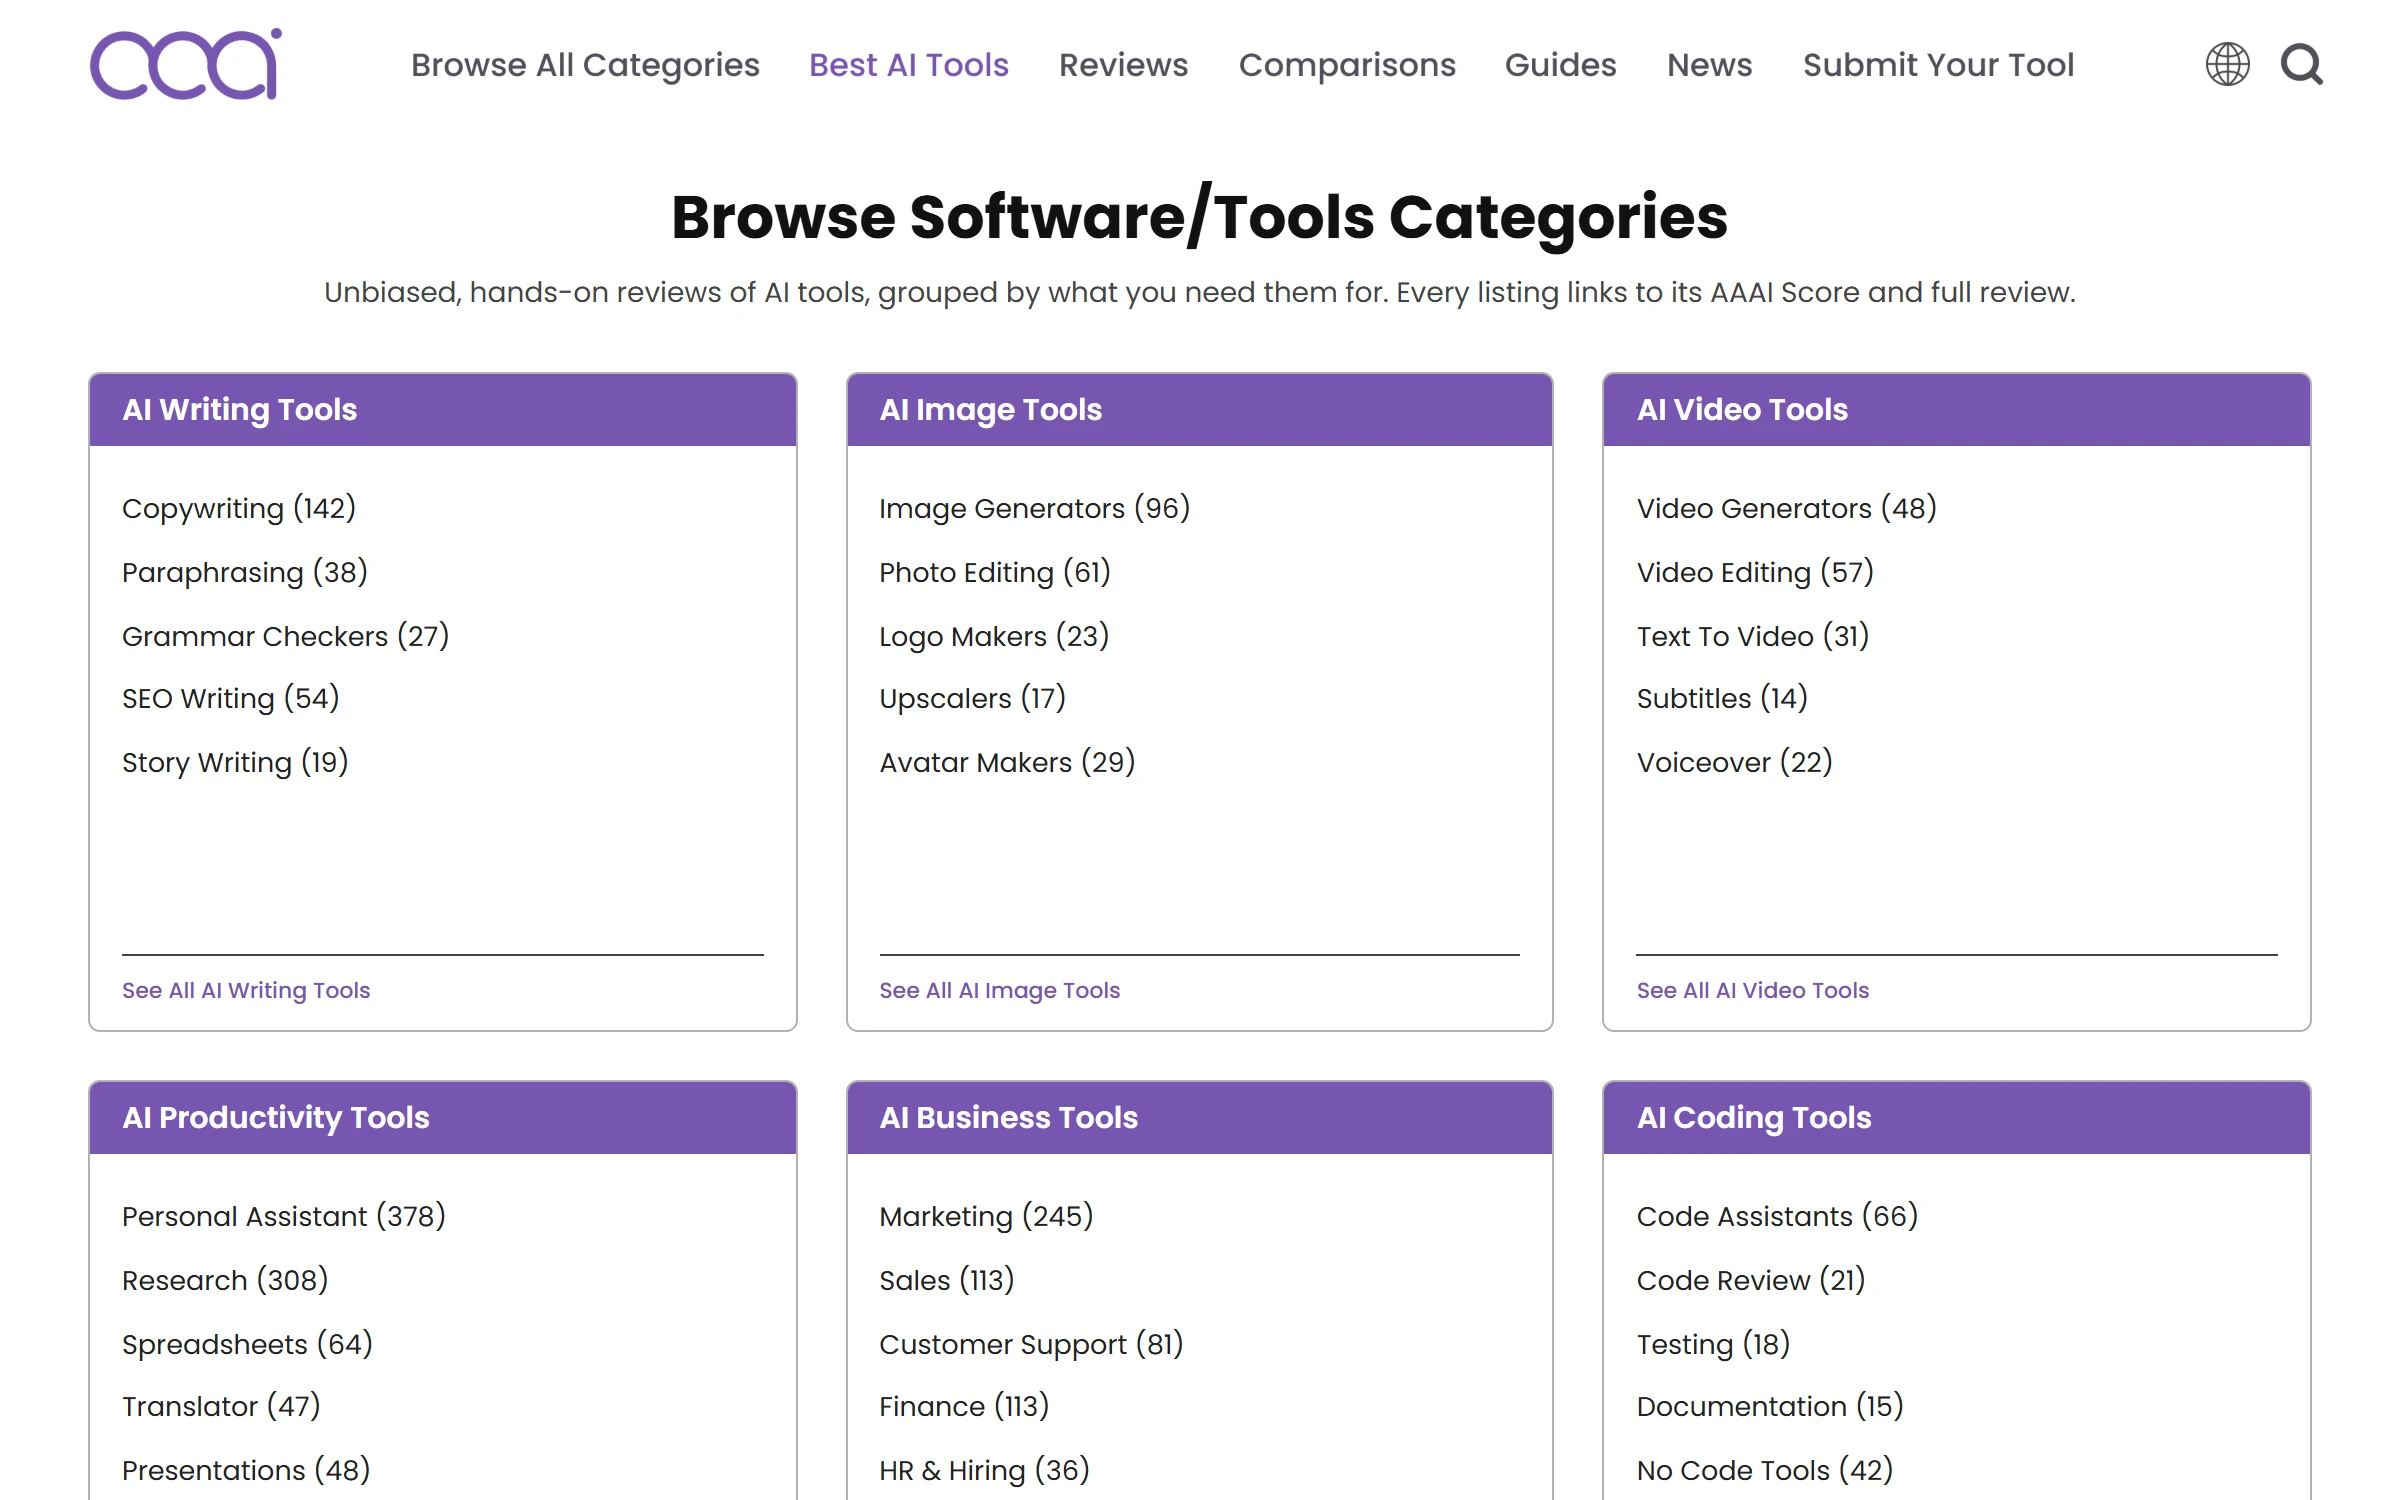The height and width of the screenshot is (1500, 2400).
Task: Select Video Editing (57)
Action: [x=1755, y=572]
